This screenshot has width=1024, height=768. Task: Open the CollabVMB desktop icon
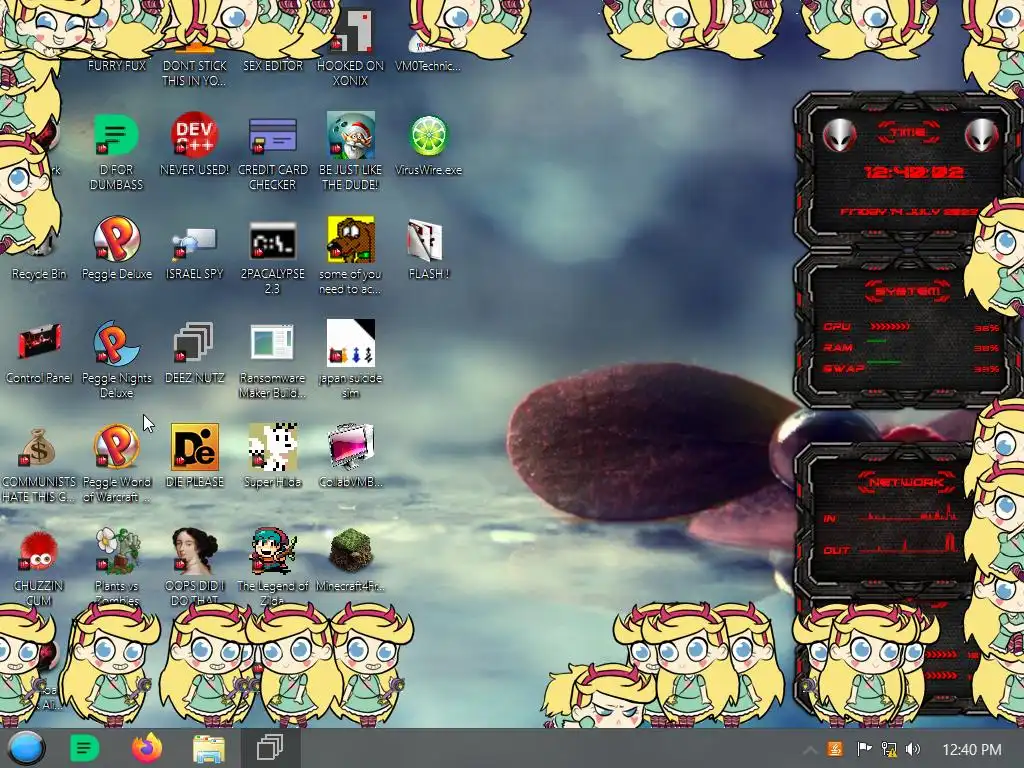tap(351, 447)
